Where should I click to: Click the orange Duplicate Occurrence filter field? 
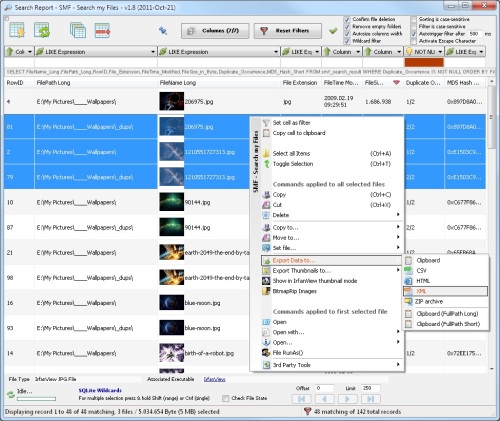pos(424,62)
